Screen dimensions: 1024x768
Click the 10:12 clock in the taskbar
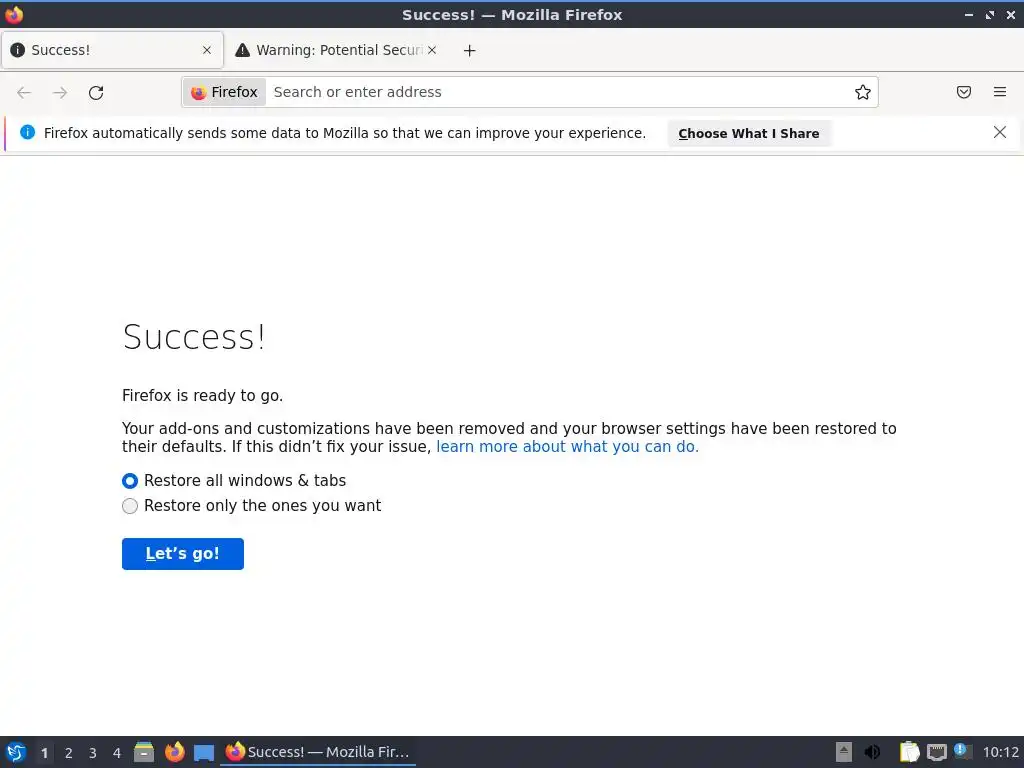tap(1000, 752)
